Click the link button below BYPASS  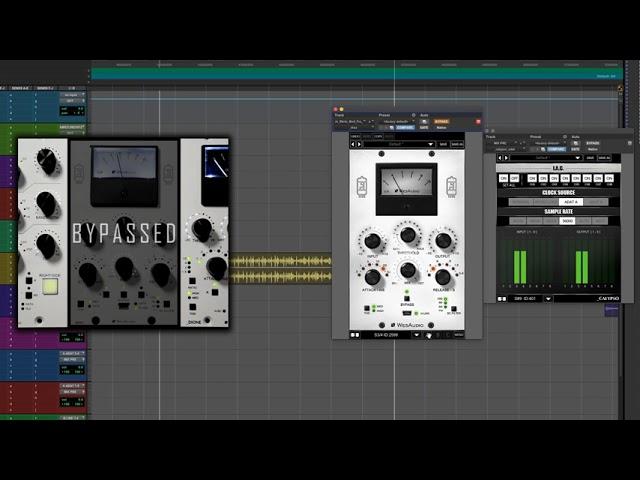(x=407, y=313)
